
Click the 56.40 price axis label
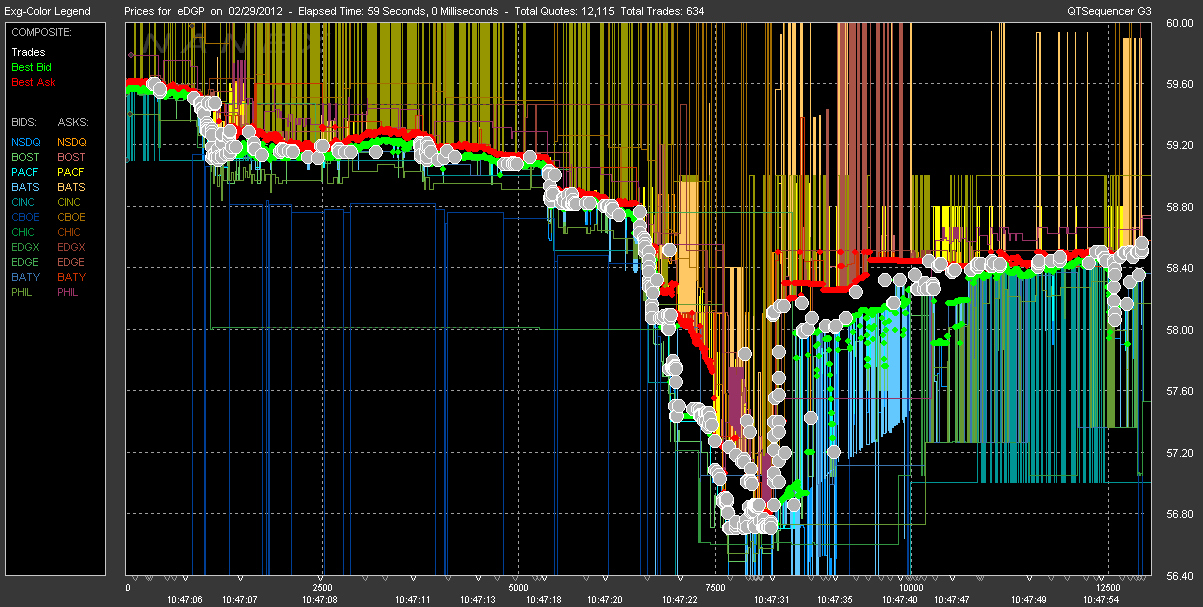pos(1180,576)
